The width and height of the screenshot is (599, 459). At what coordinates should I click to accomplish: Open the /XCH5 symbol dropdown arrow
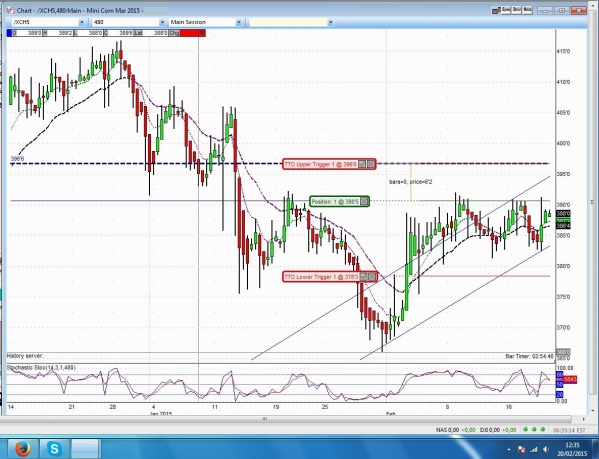[81, 23]
